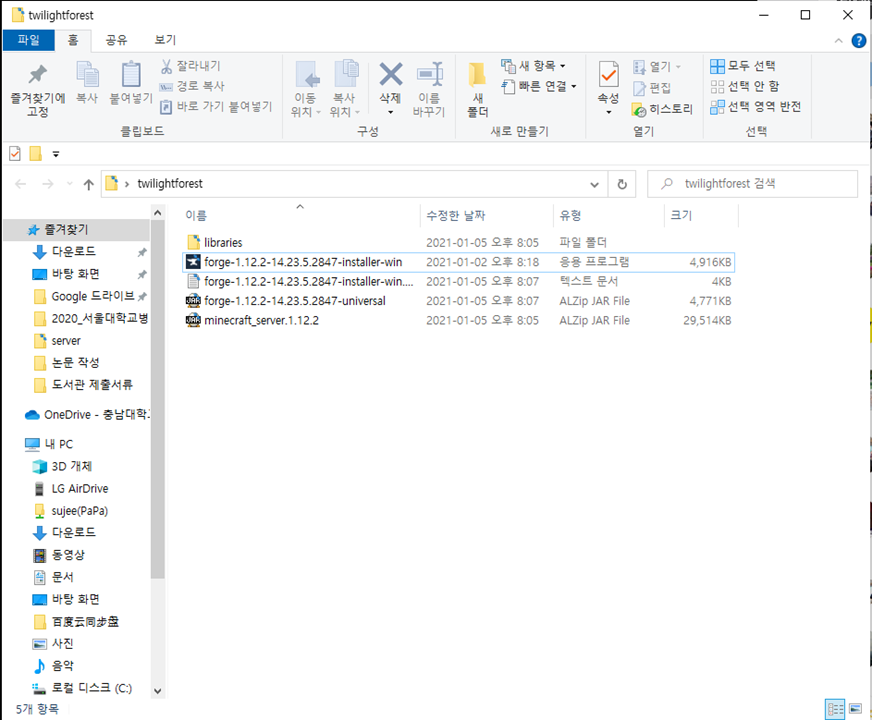Open quick access toolbar customize dropdown arrow
Viewport: 872px width, 720px height.
tap(56, 154)
